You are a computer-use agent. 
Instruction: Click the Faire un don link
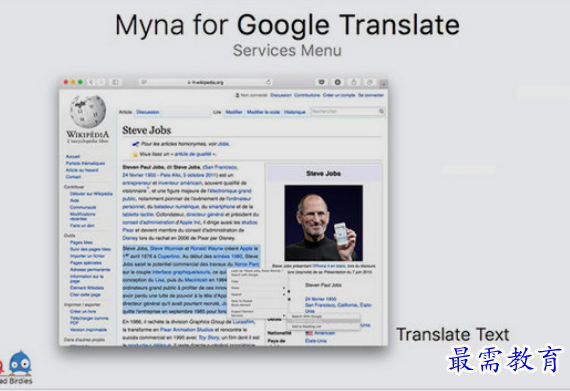82,226
